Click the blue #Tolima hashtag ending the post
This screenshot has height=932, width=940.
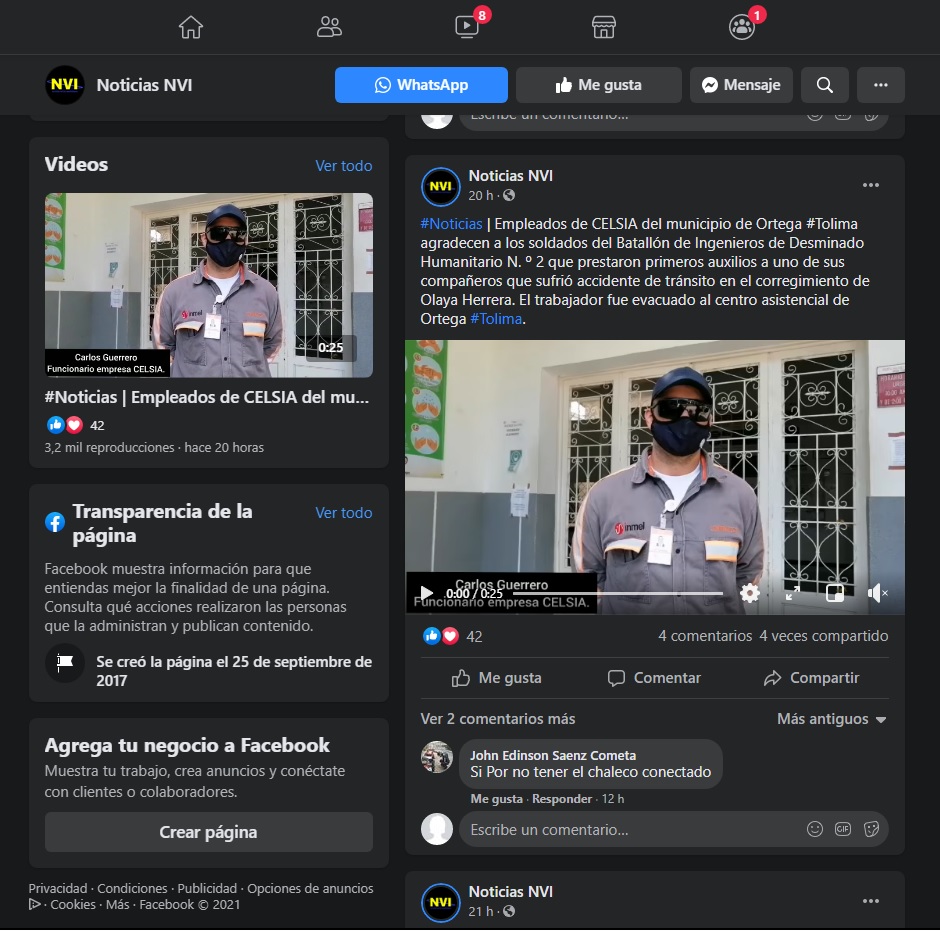coord(496,319)
